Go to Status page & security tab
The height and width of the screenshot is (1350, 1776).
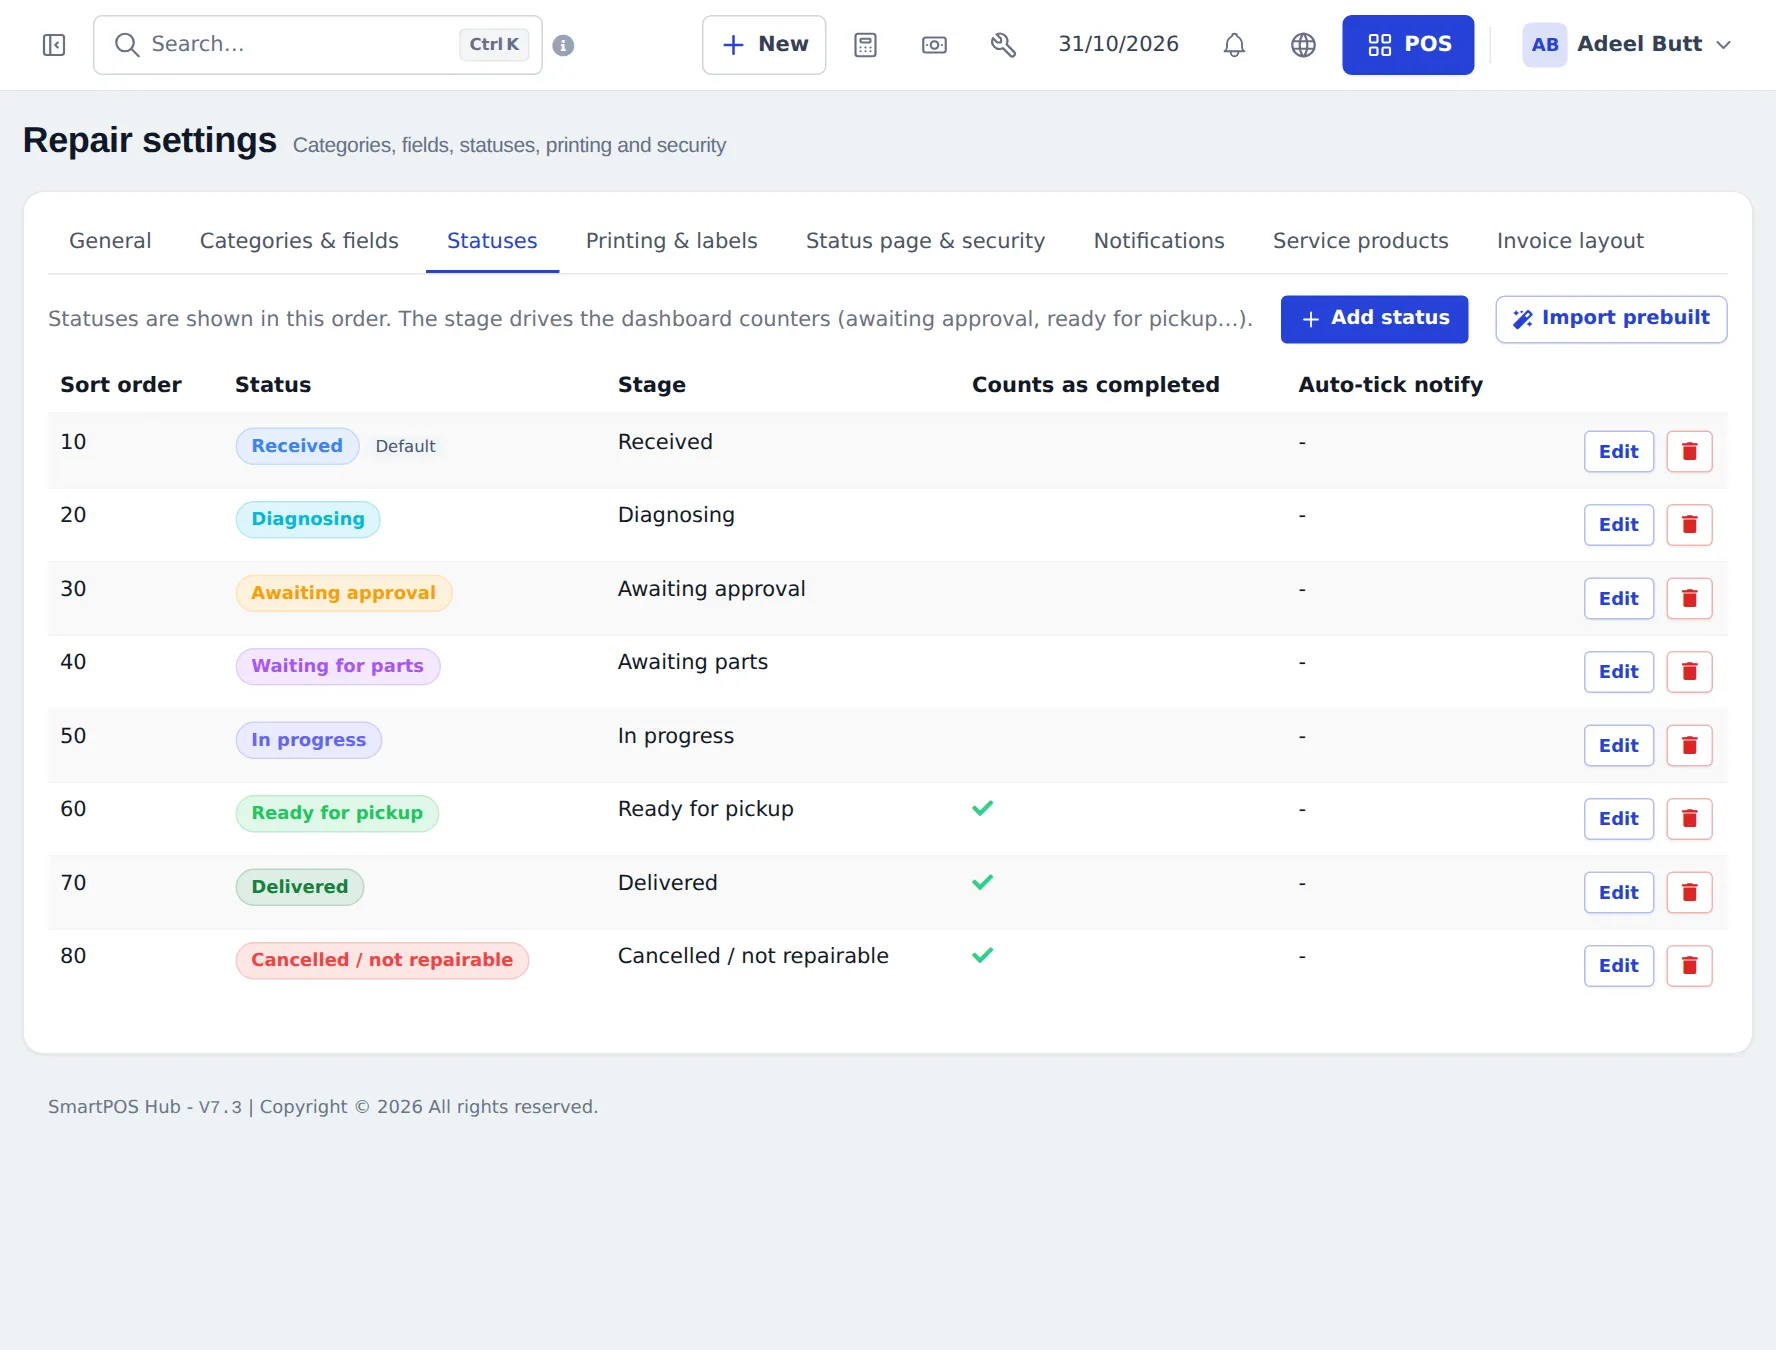pyautogui.click(x=925, y=241)
